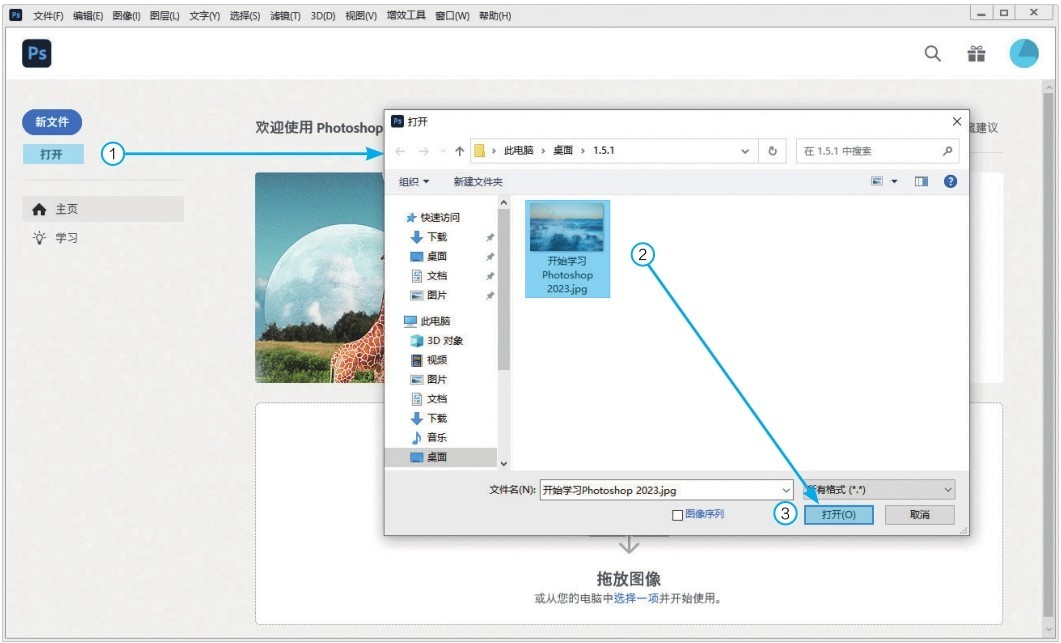Screen dimensions: 1061x643
Task: Toggle the preview pane
Action: (921, 181)
